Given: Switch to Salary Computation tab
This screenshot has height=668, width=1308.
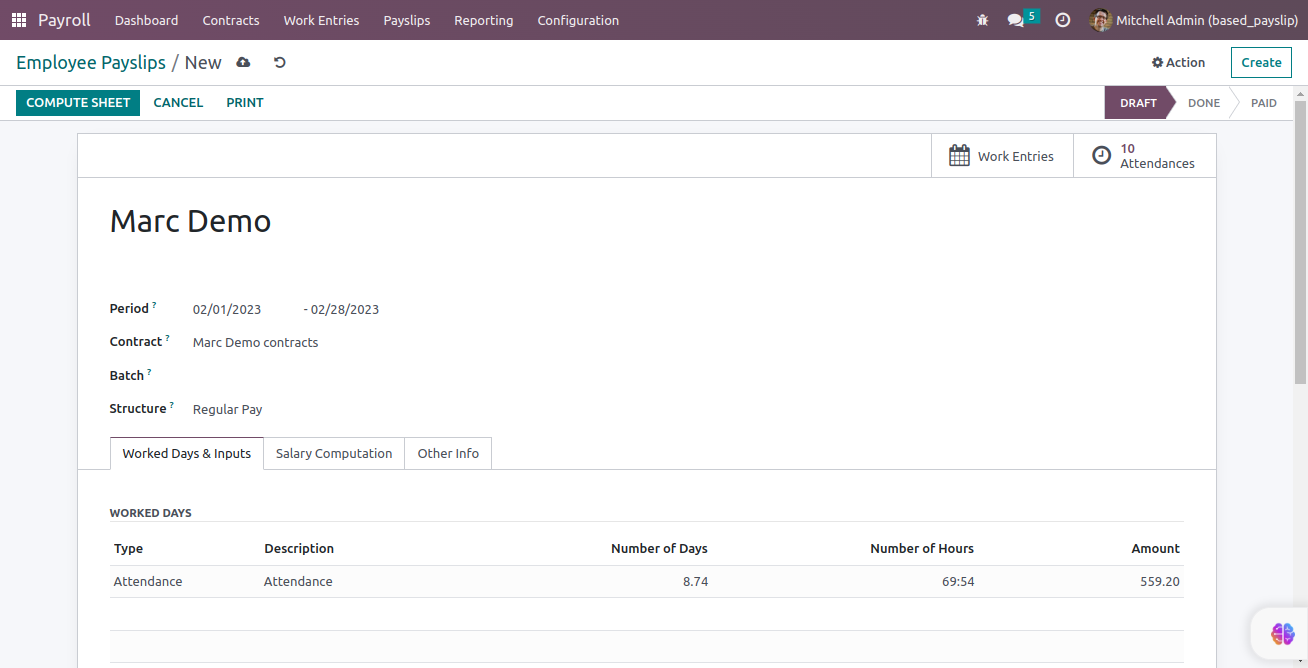Looking at the screenshot, I should 334,453.
